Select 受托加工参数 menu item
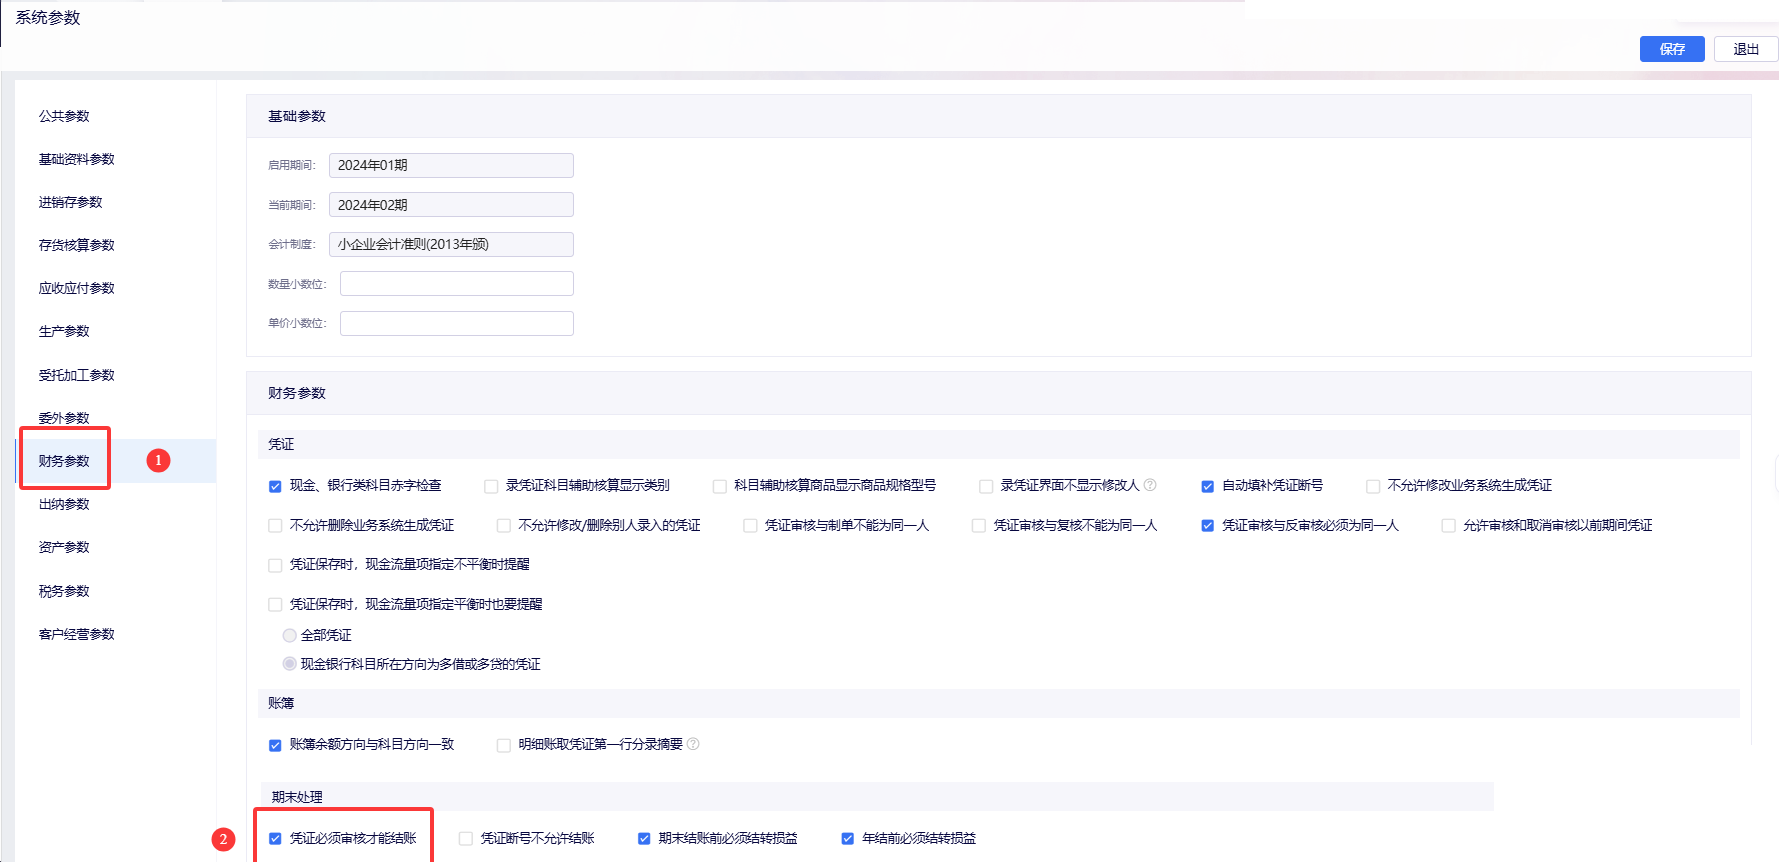 77,375
